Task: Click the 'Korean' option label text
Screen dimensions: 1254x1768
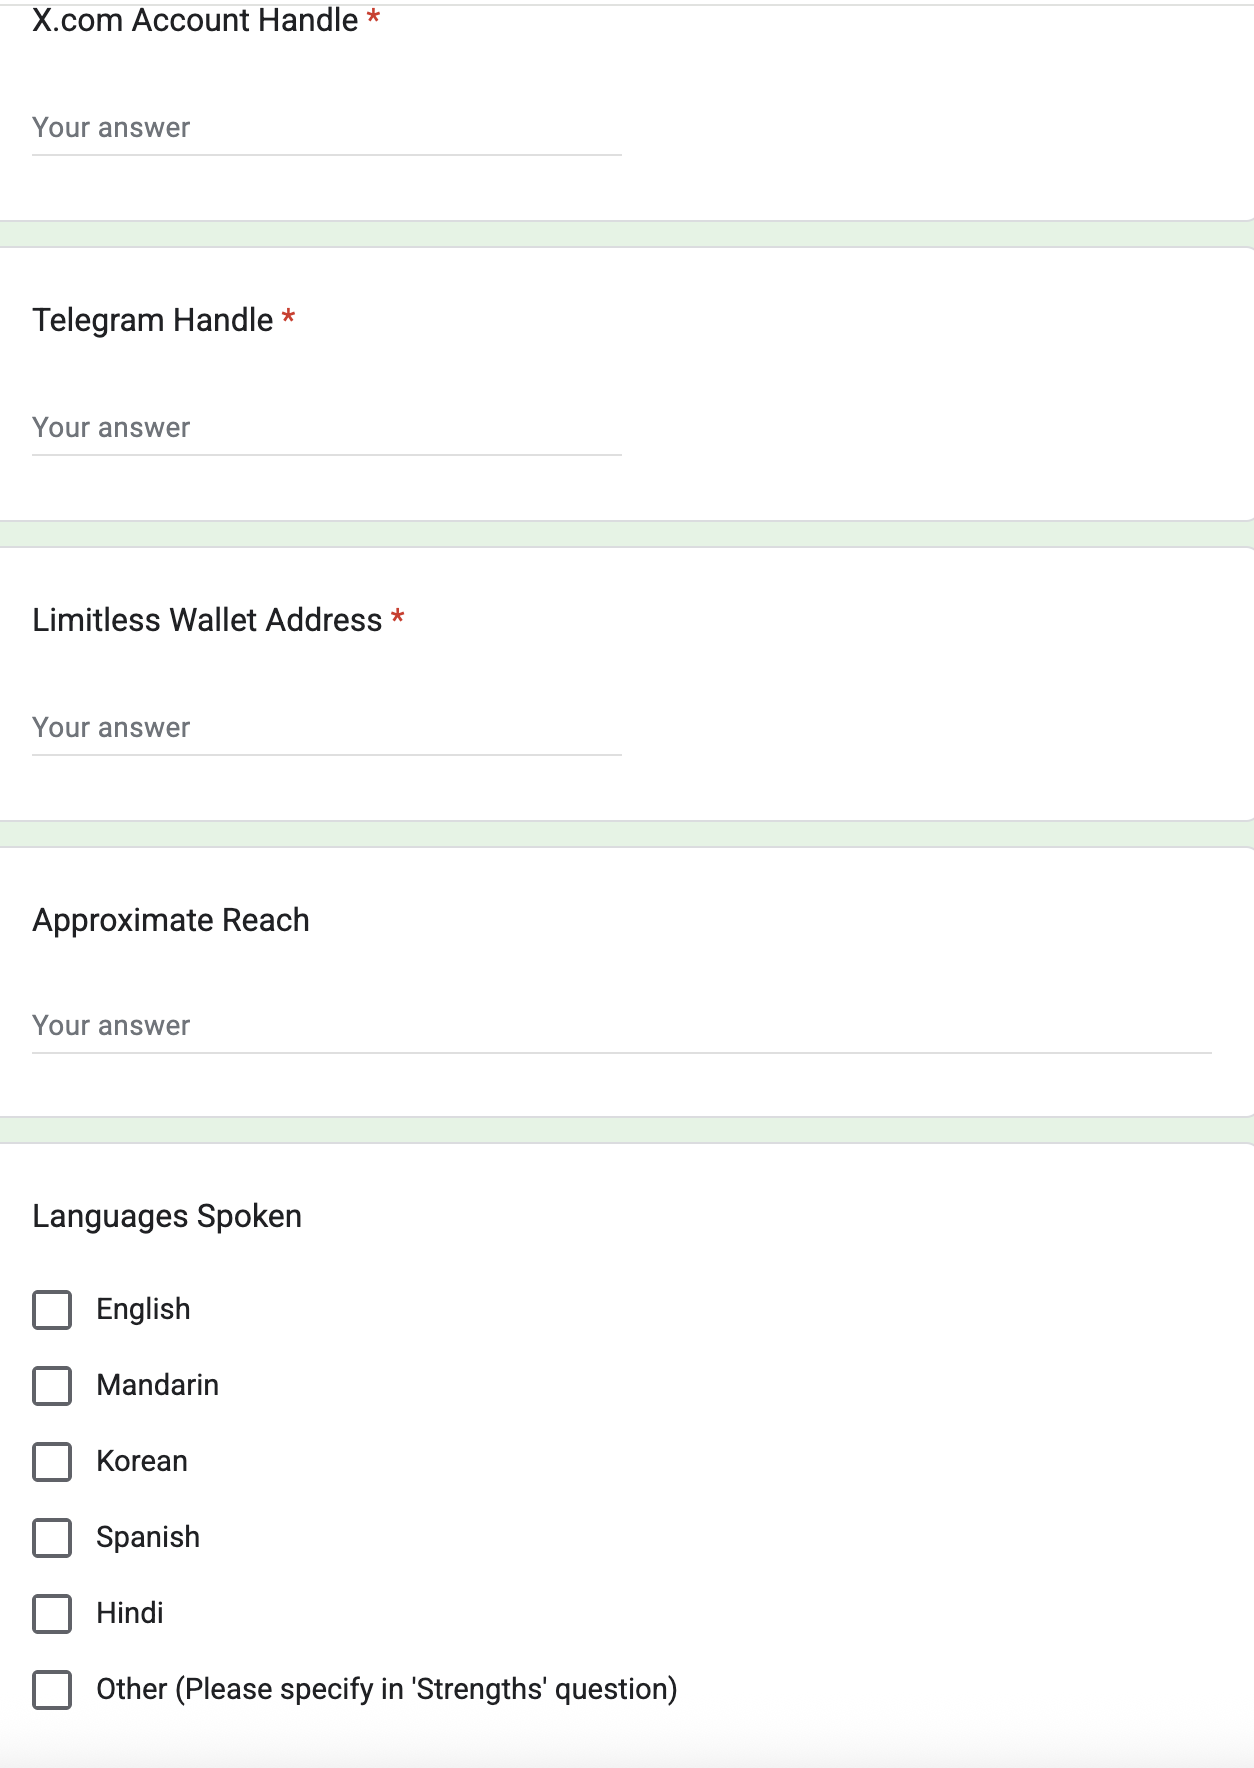Action: (x=142, y=1461)
